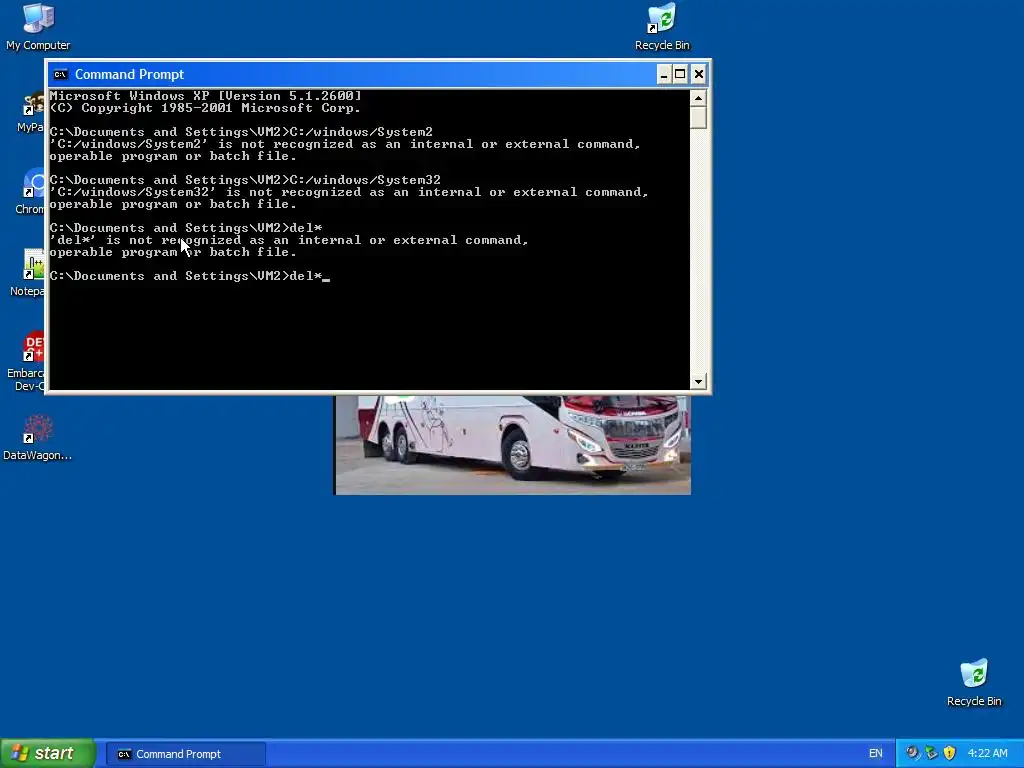Image resolution: width=1024 pixels, height=768 pixels.
Task: Click the first system tray icon
Action: click(912, 753)
